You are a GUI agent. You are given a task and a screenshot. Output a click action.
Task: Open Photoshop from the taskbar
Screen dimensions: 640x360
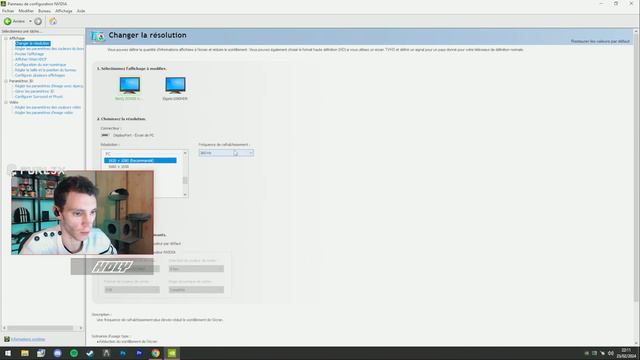click(x=123, y=353)
